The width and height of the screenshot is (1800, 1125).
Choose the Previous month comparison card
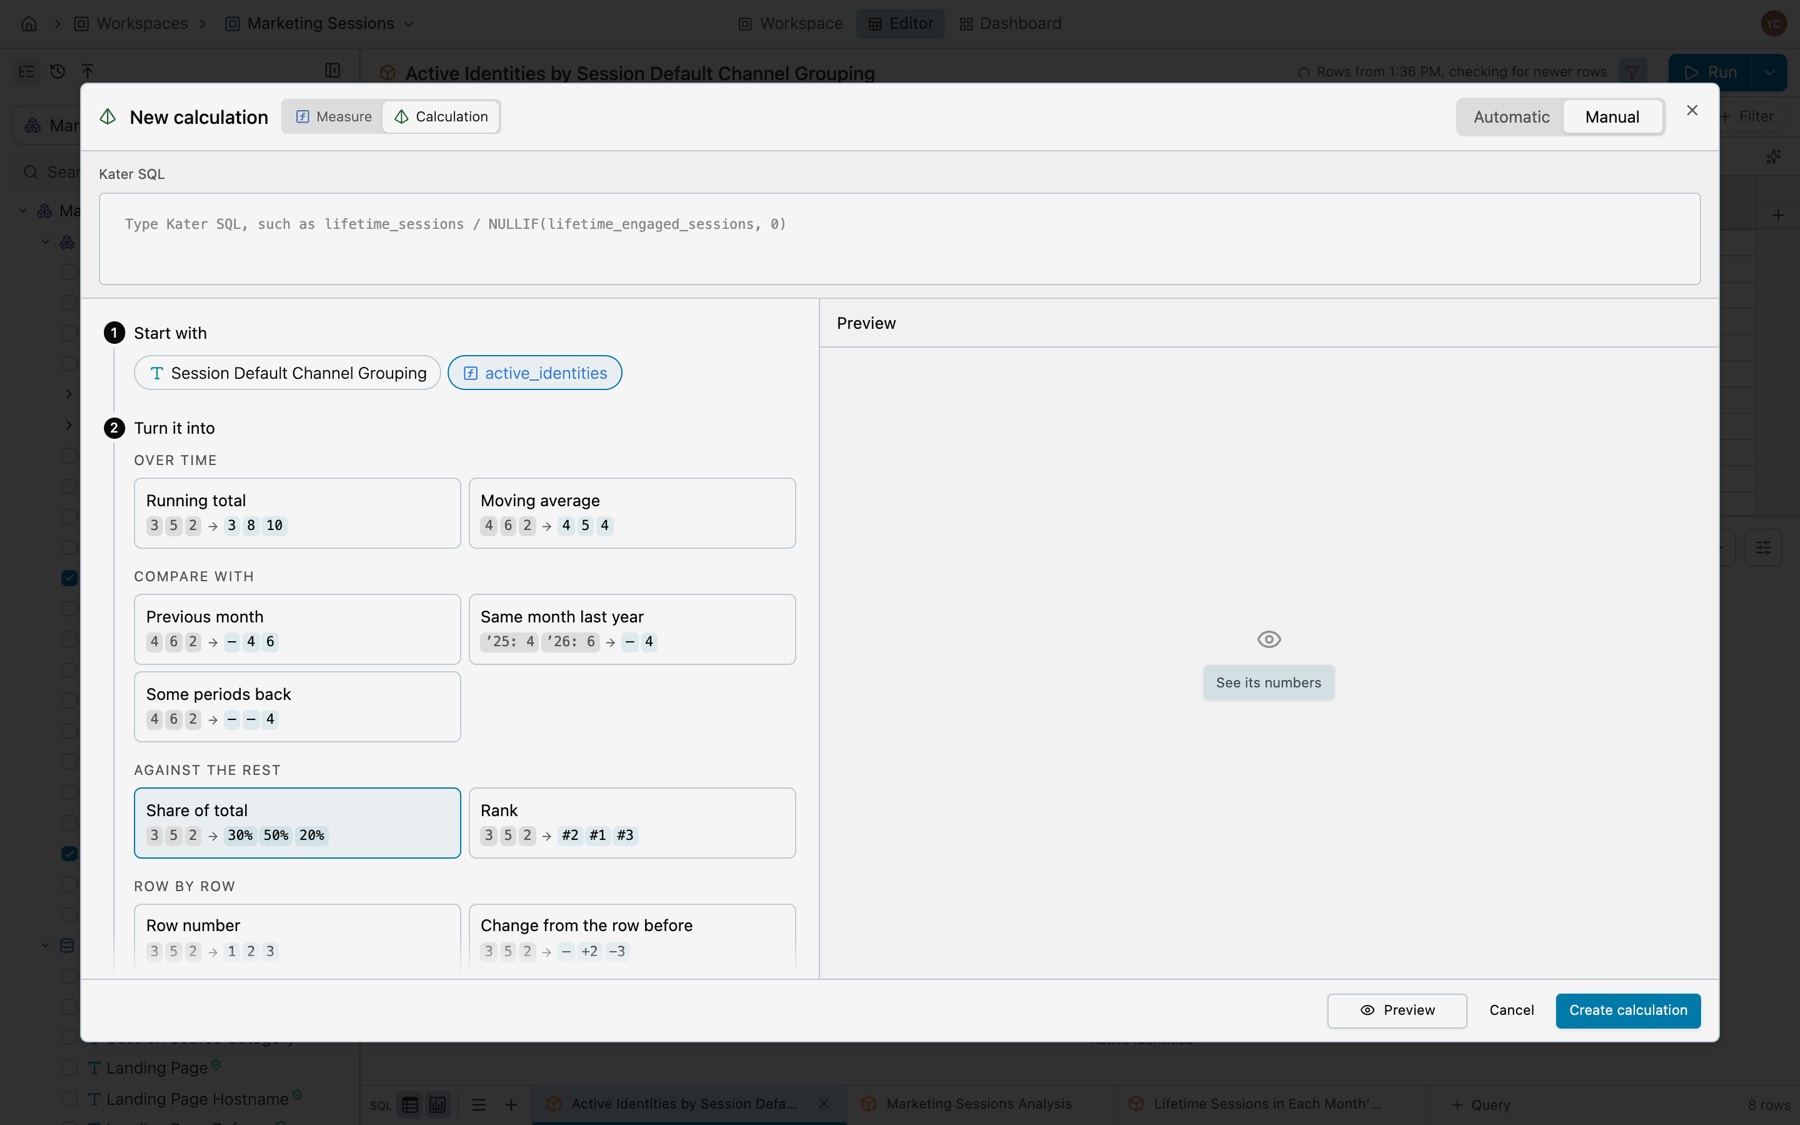pos(297,629)
